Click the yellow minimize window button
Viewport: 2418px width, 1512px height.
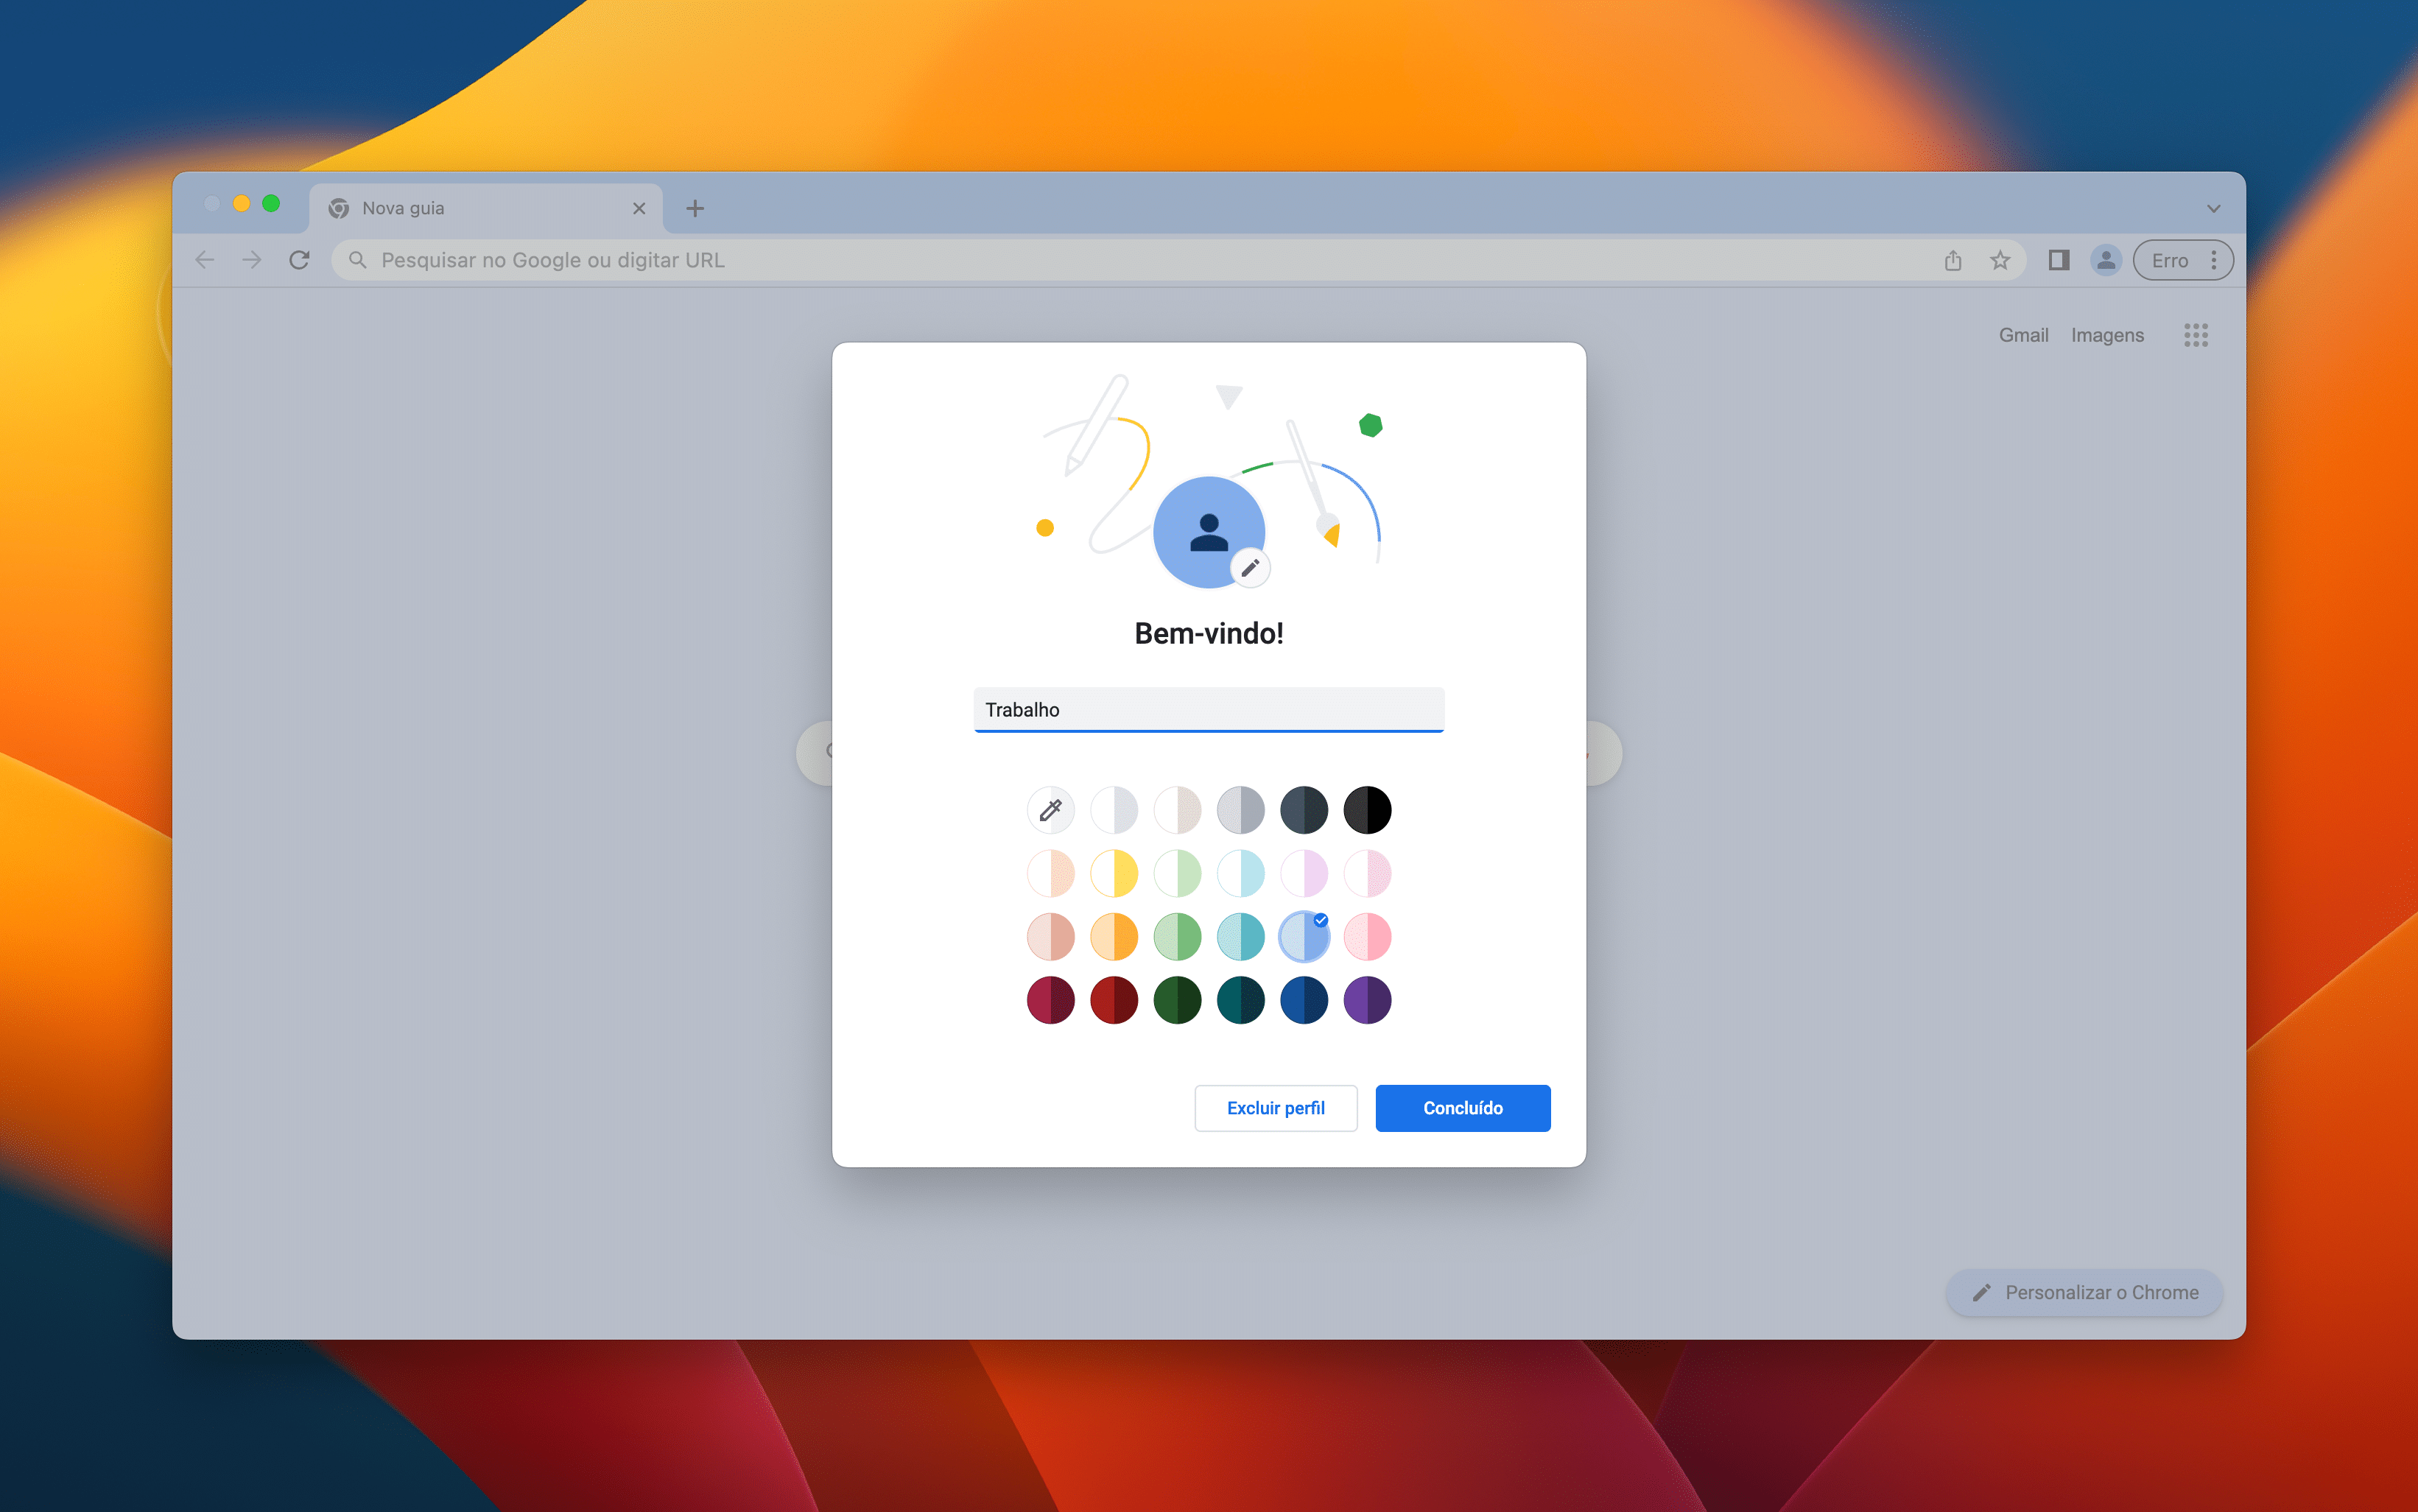(x=241, y=203)
